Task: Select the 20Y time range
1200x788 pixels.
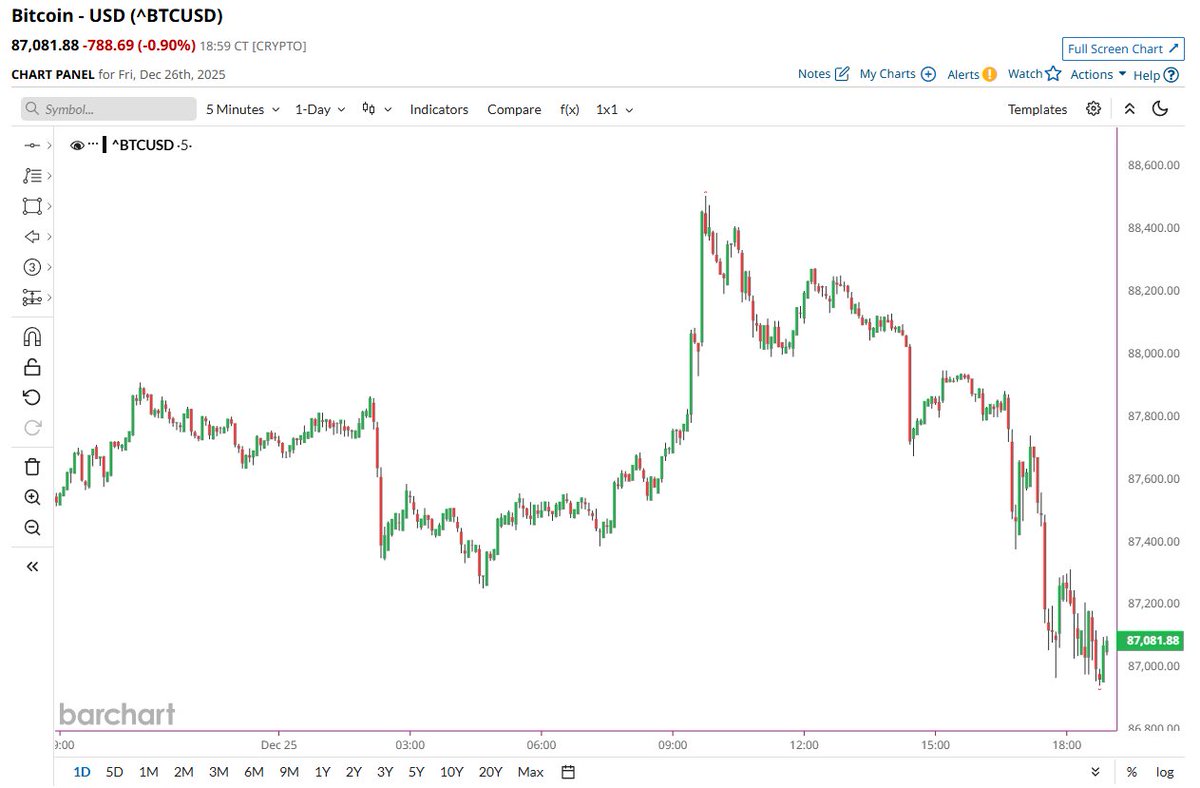Action: tap(490, 772)
